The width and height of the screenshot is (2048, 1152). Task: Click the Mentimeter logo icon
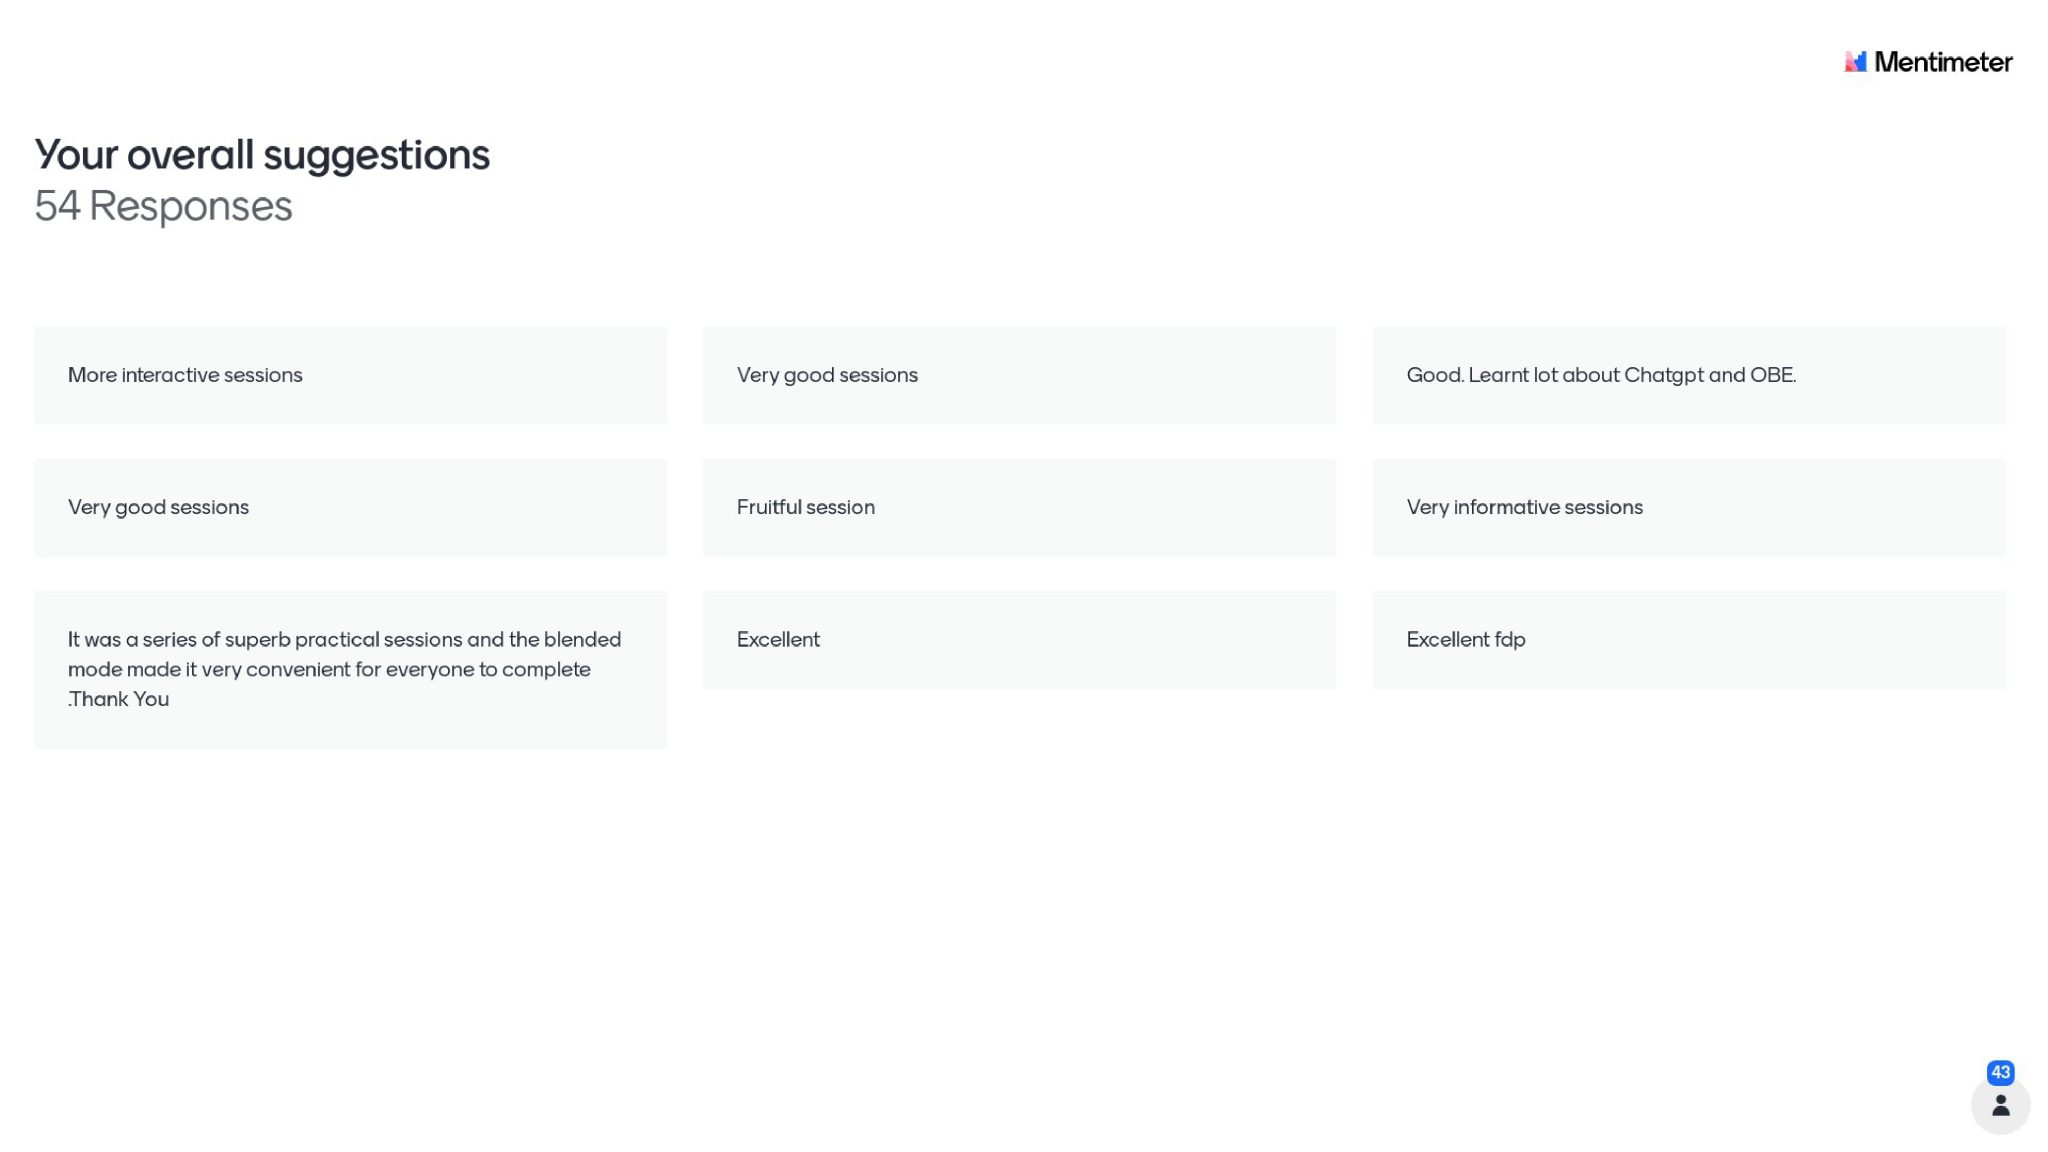click(x=1855, y=62)
